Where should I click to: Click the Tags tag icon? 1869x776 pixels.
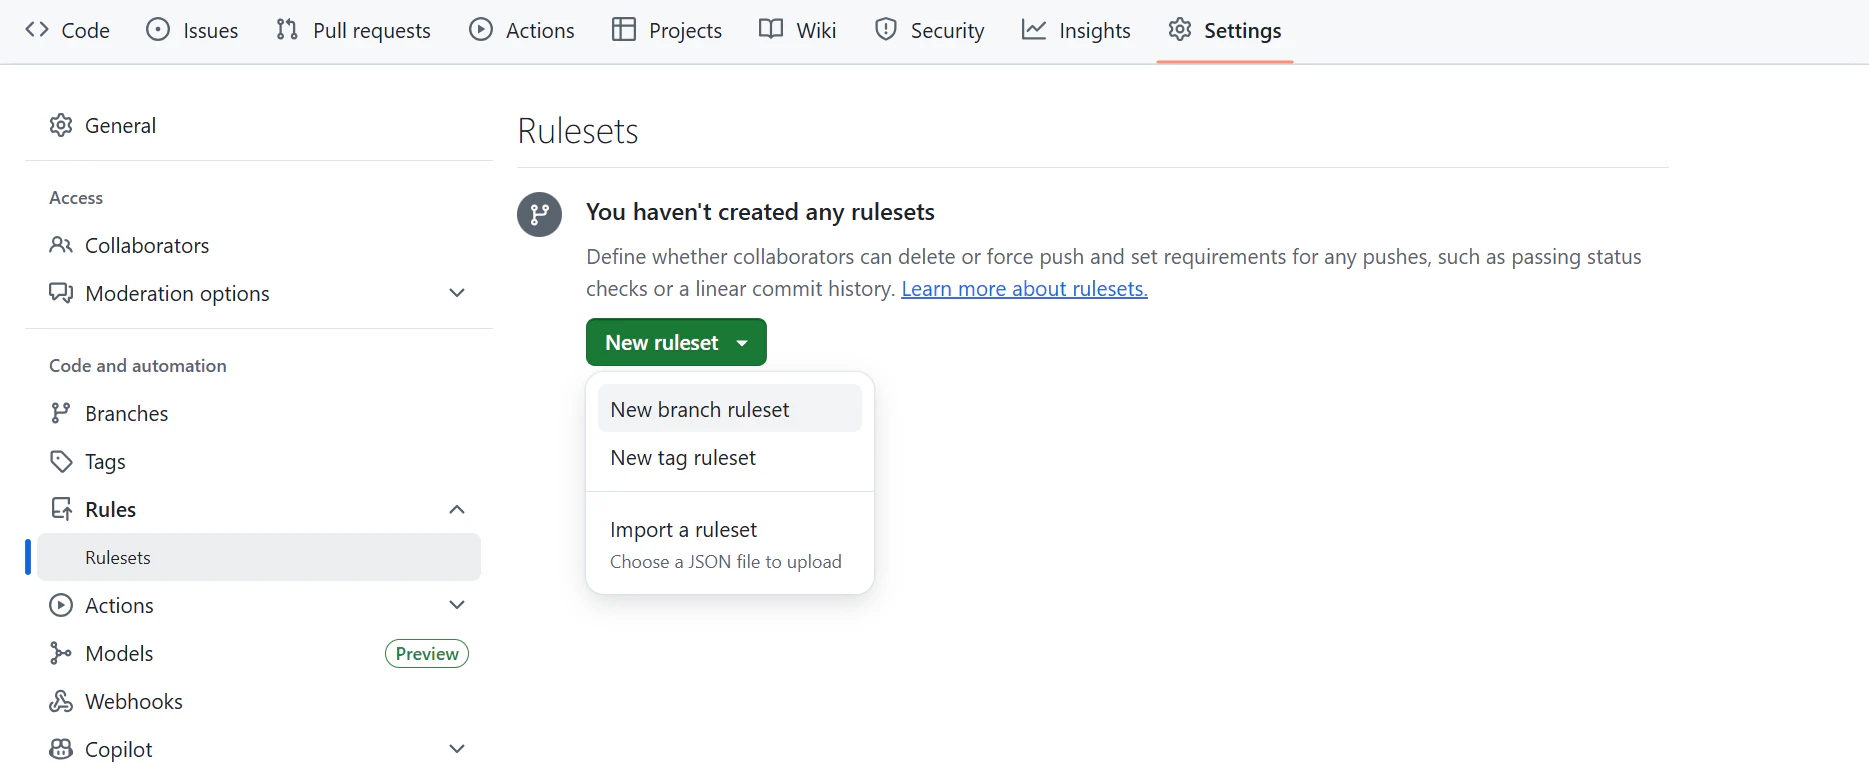[61, 461]
